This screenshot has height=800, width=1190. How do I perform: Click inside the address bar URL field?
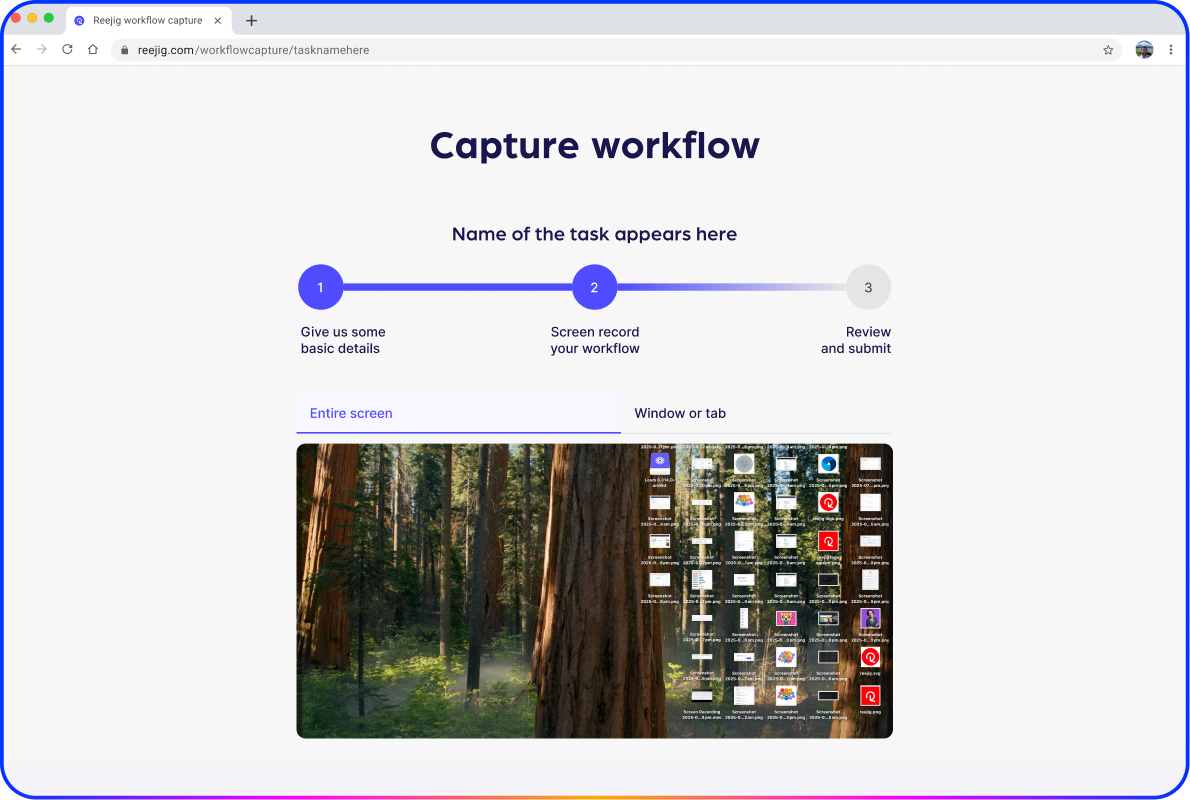pyautogui.click(x=300, y=48)
